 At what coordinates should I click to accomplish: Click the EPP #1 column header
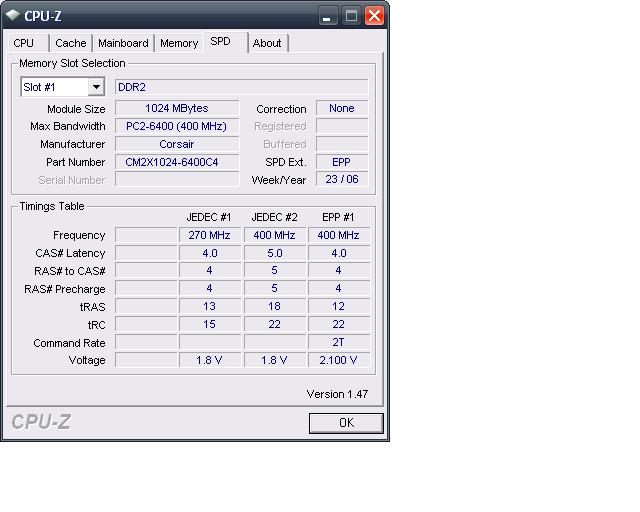click(338, 217)
